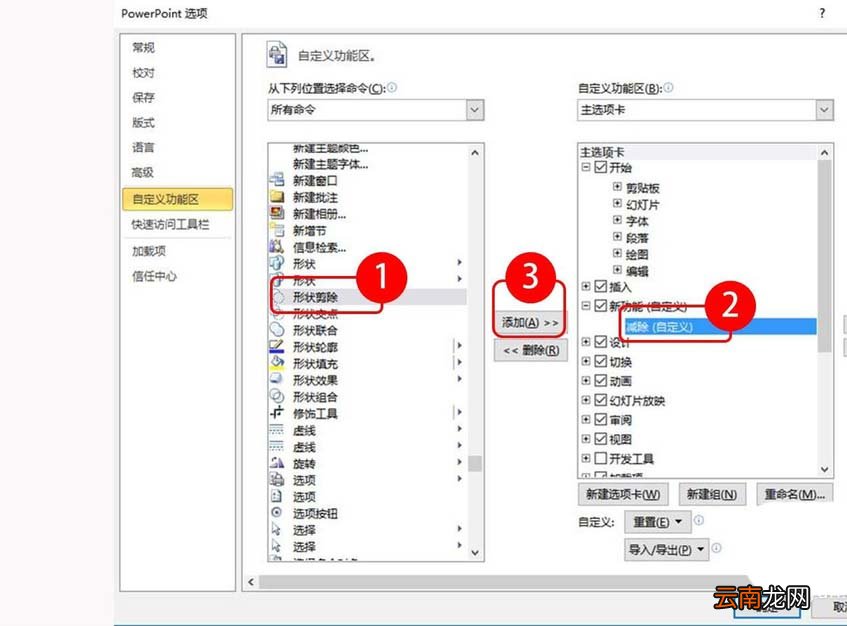
Task: Expand the 幻灯片放映 tree node
Action: [x=586, y=400]
